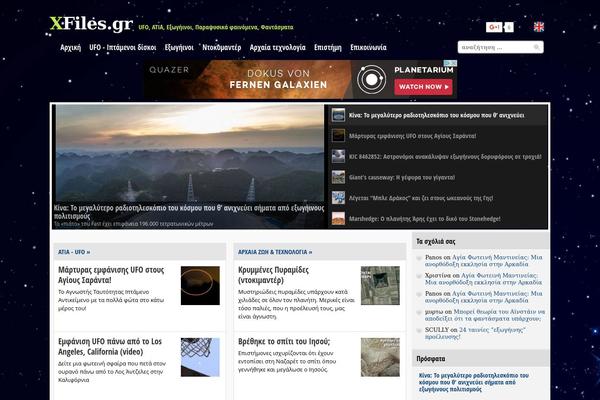The image size is (600, 400).
Task: Click comment bubble icon beside Χριστίνα
Action: pyautogui.click(x=419, y=276)
